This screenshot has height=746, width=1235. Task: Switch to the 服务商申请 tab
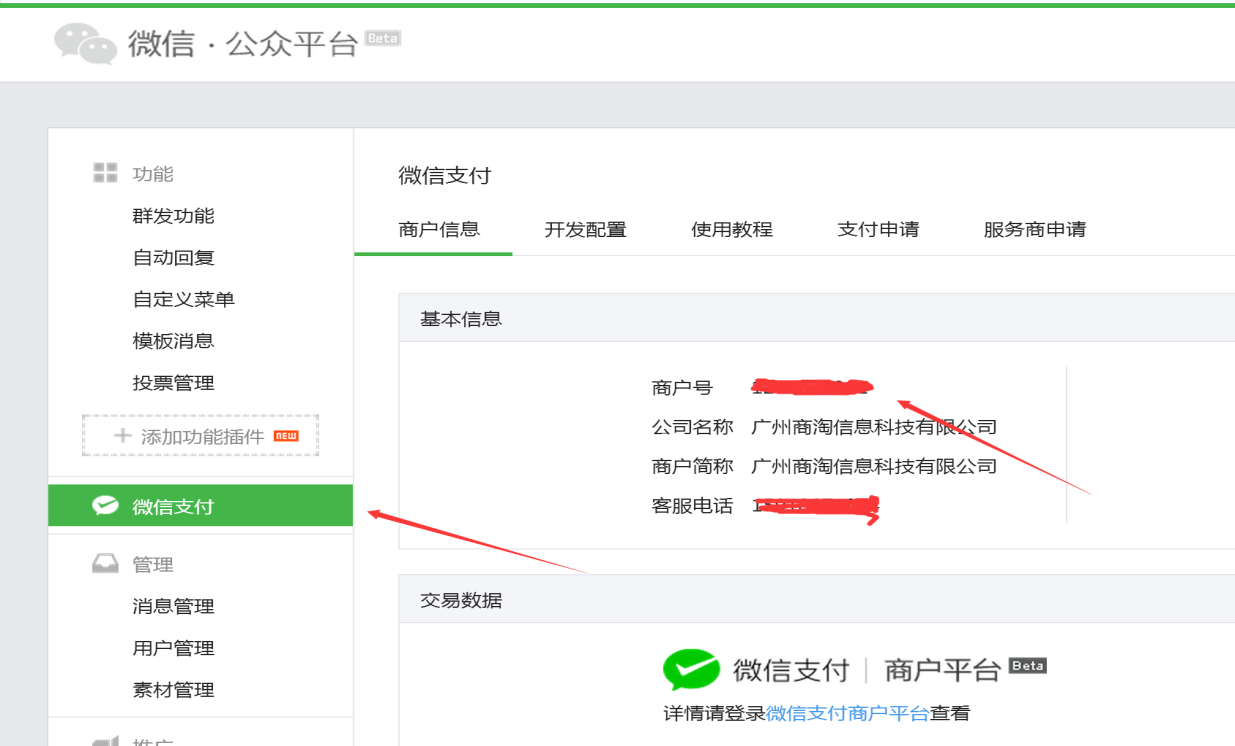click(x=1035, y=229)
